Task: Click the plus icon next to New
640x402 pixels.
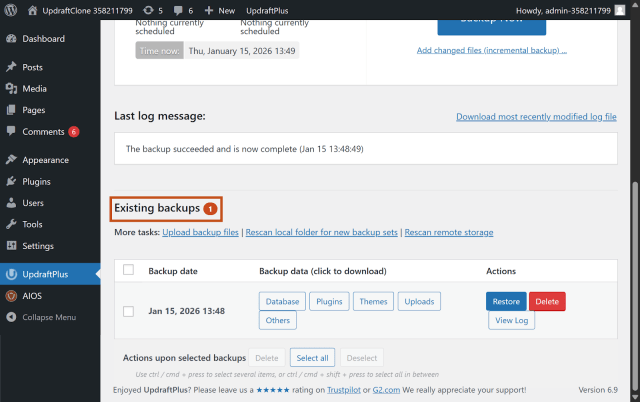Action: [209, 10]
